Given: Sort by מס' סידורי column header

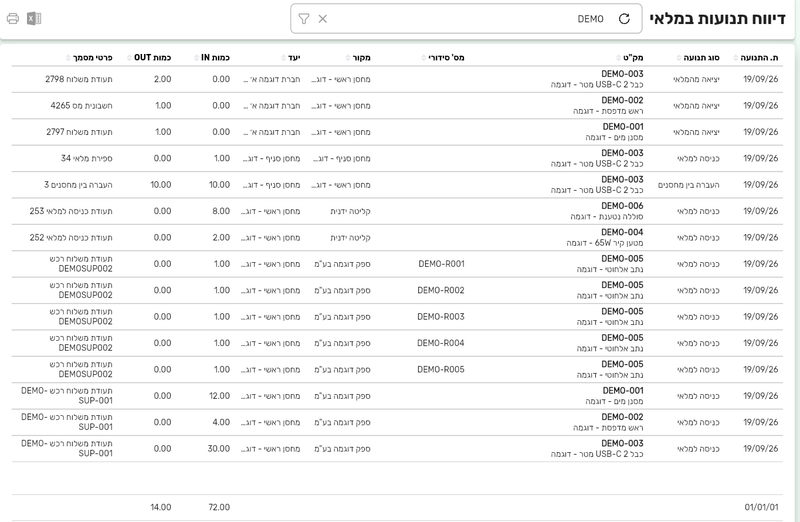Looking at the screenshot, I should 442,58.
